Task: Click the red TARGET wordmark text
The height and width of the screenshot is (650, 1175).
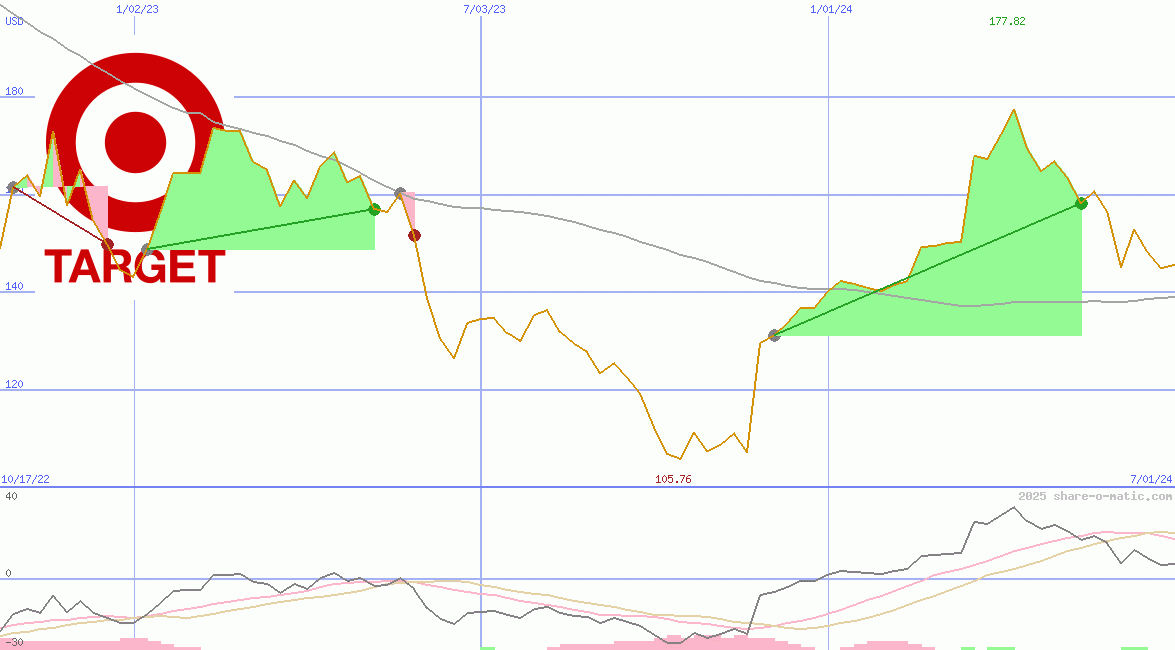Action: 135,267
